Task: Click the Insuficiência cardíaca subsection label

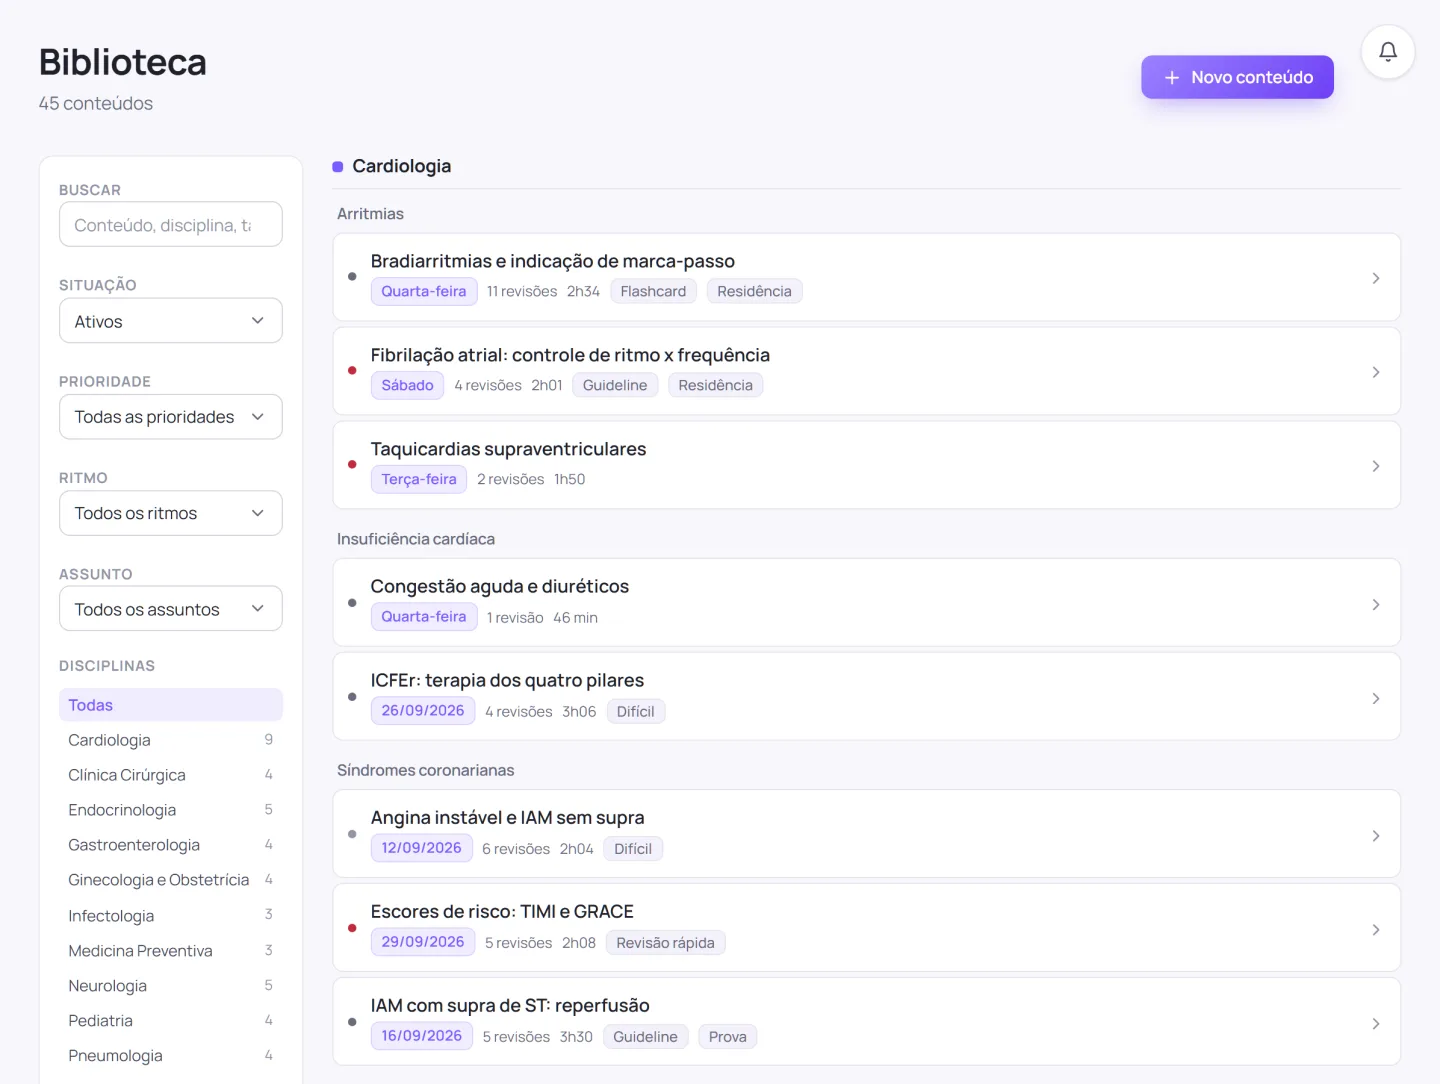Action: point(416,539)
